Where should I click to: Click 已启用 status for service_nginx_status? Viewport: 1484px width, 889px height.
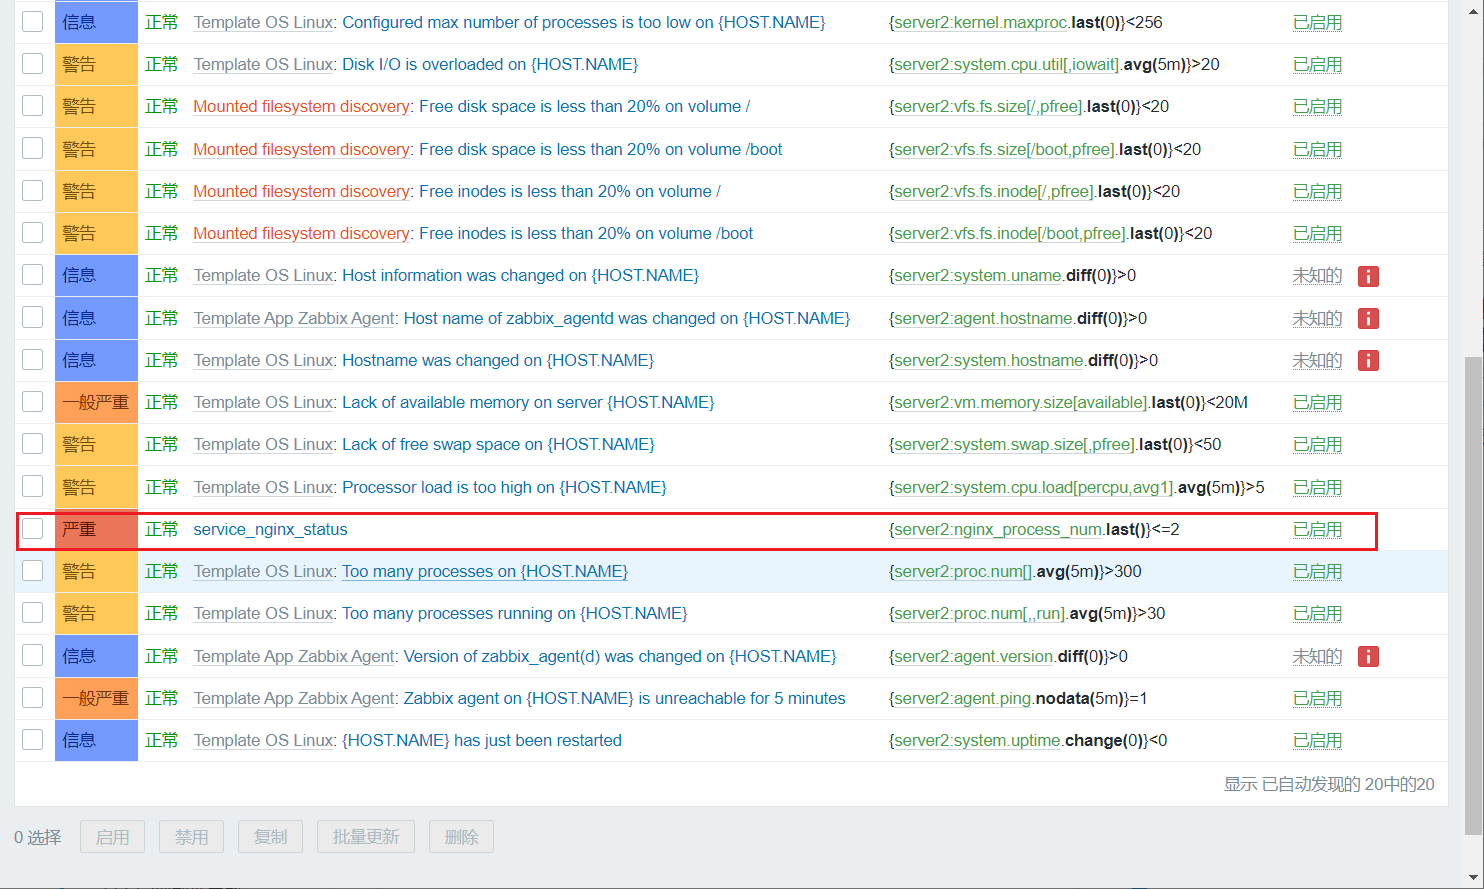point(1317,529)
